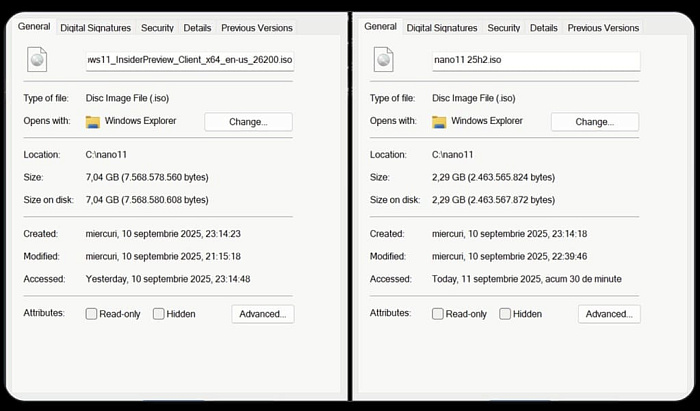Viewport: 700px width, 411px height.
Task: Switch to Security tab in right window
Action: coord(504,28)
